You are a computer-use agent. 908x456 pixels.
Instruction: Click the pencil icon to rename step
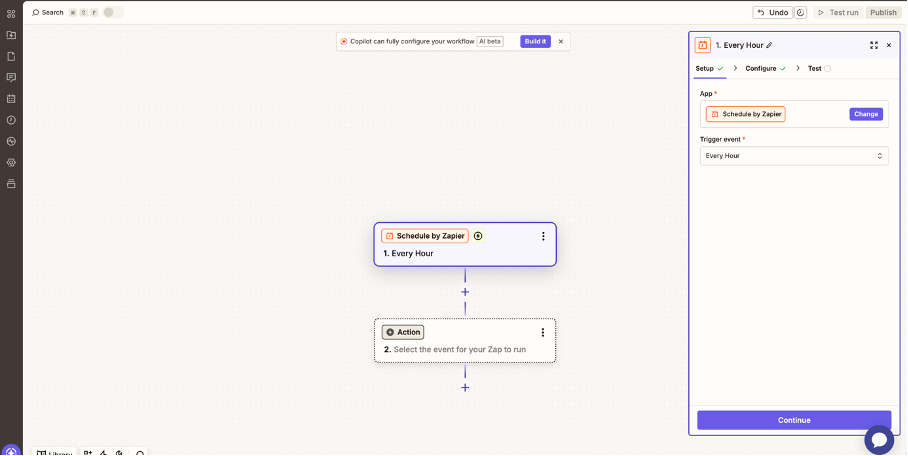[x=769, y=45]
